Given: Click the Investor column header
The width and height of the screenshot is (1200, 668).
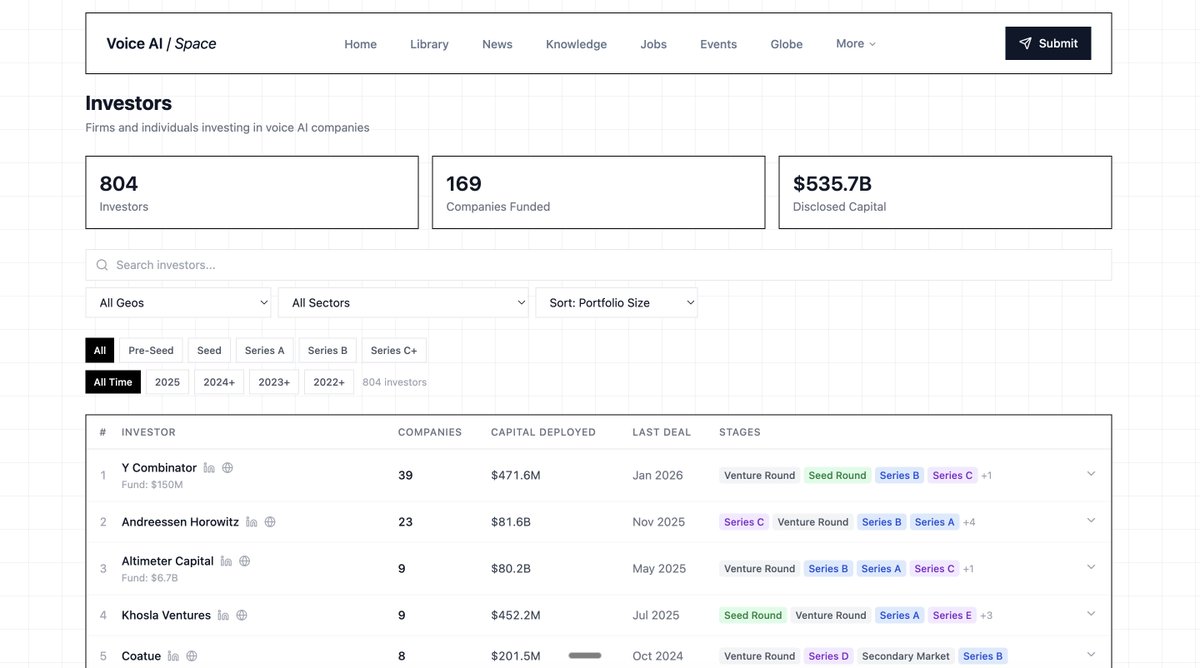Looking at the screenshot, I should pyautogui.click(x=149, y=433).
